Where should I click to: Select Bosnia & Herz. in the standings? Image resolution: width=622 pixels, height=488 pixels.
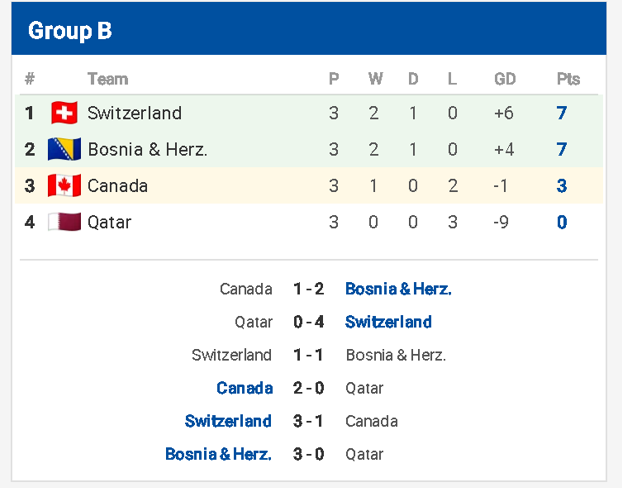coord(309,149)
